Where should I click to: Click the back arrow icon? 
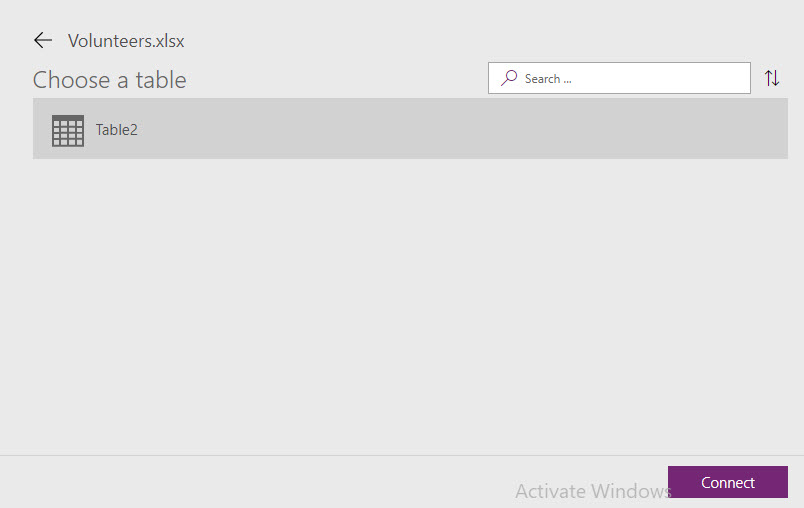coord(42,40)
